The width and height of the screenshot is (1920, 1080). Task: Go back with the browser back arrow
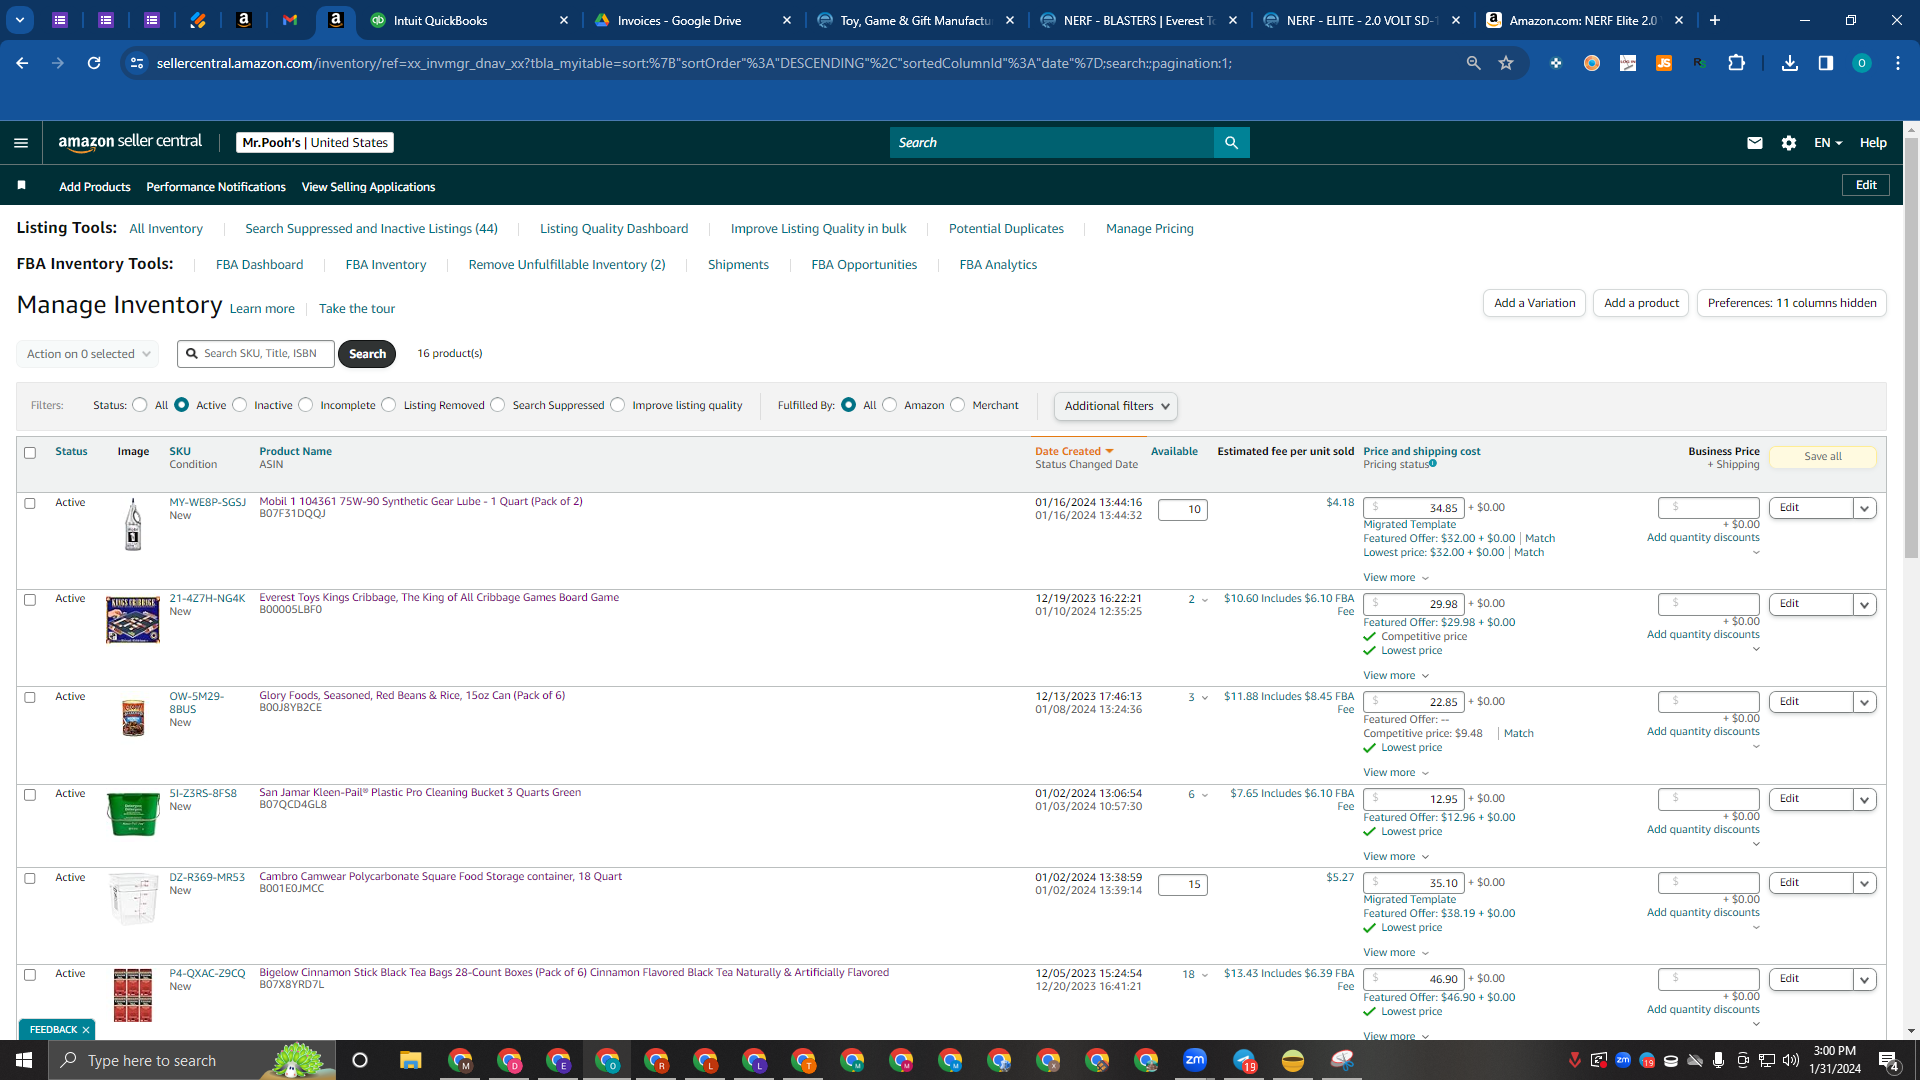[x=22, y=63]
